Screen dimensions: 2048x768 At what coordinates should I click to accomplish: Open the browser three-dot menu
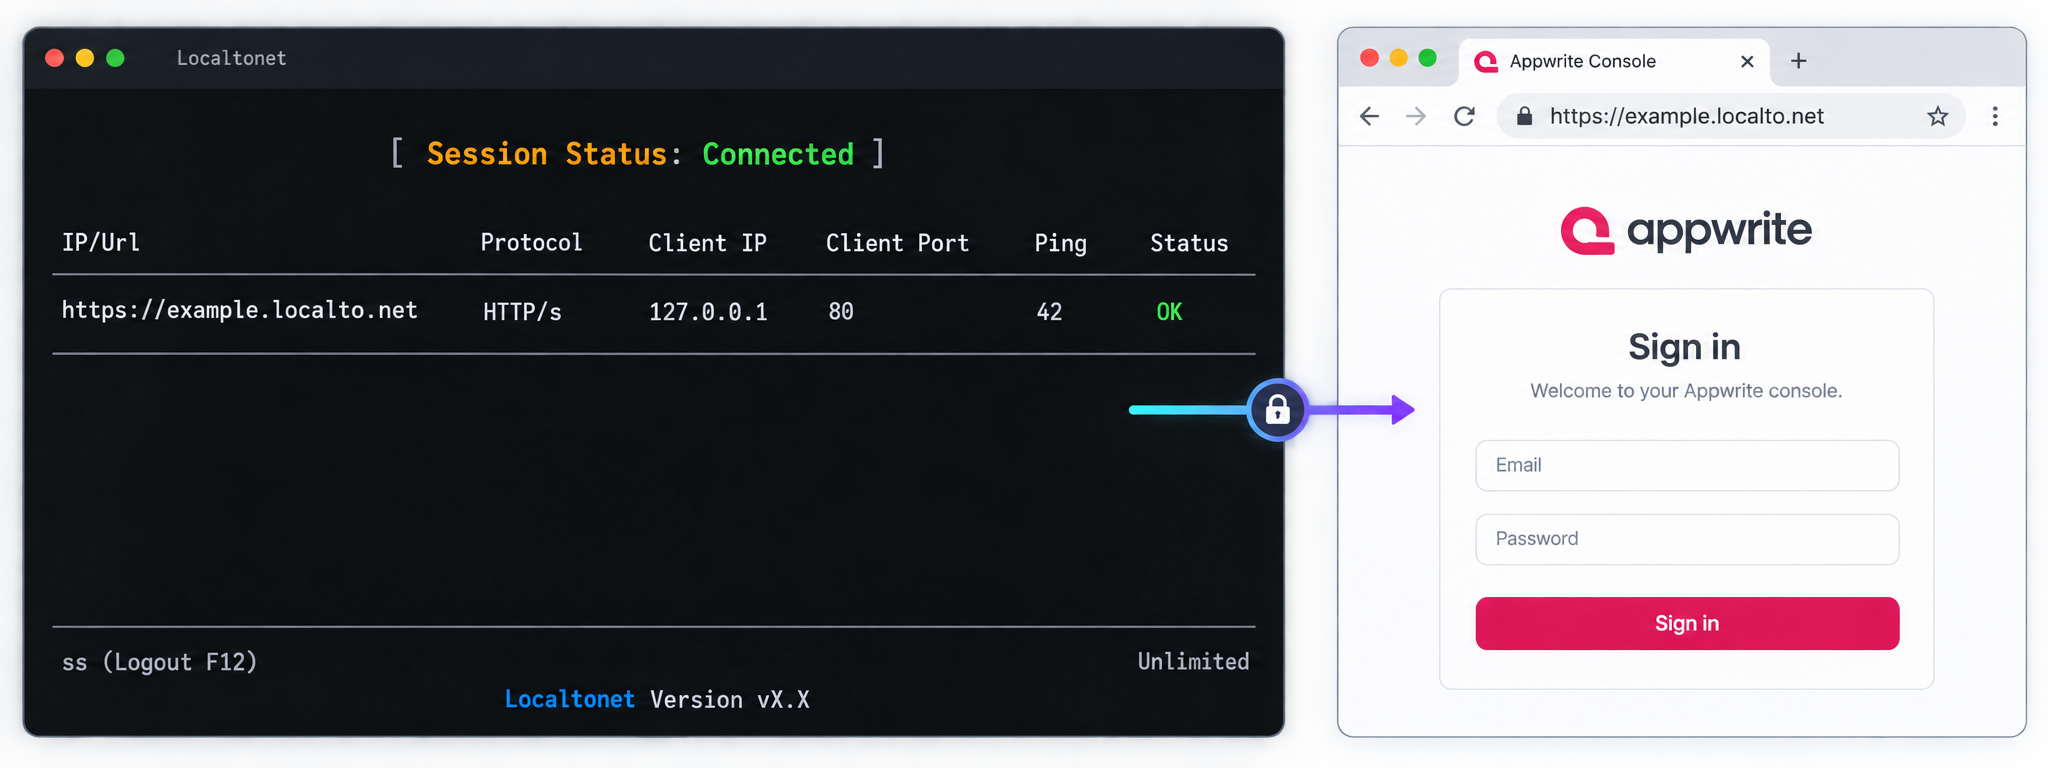(1995, 117)
